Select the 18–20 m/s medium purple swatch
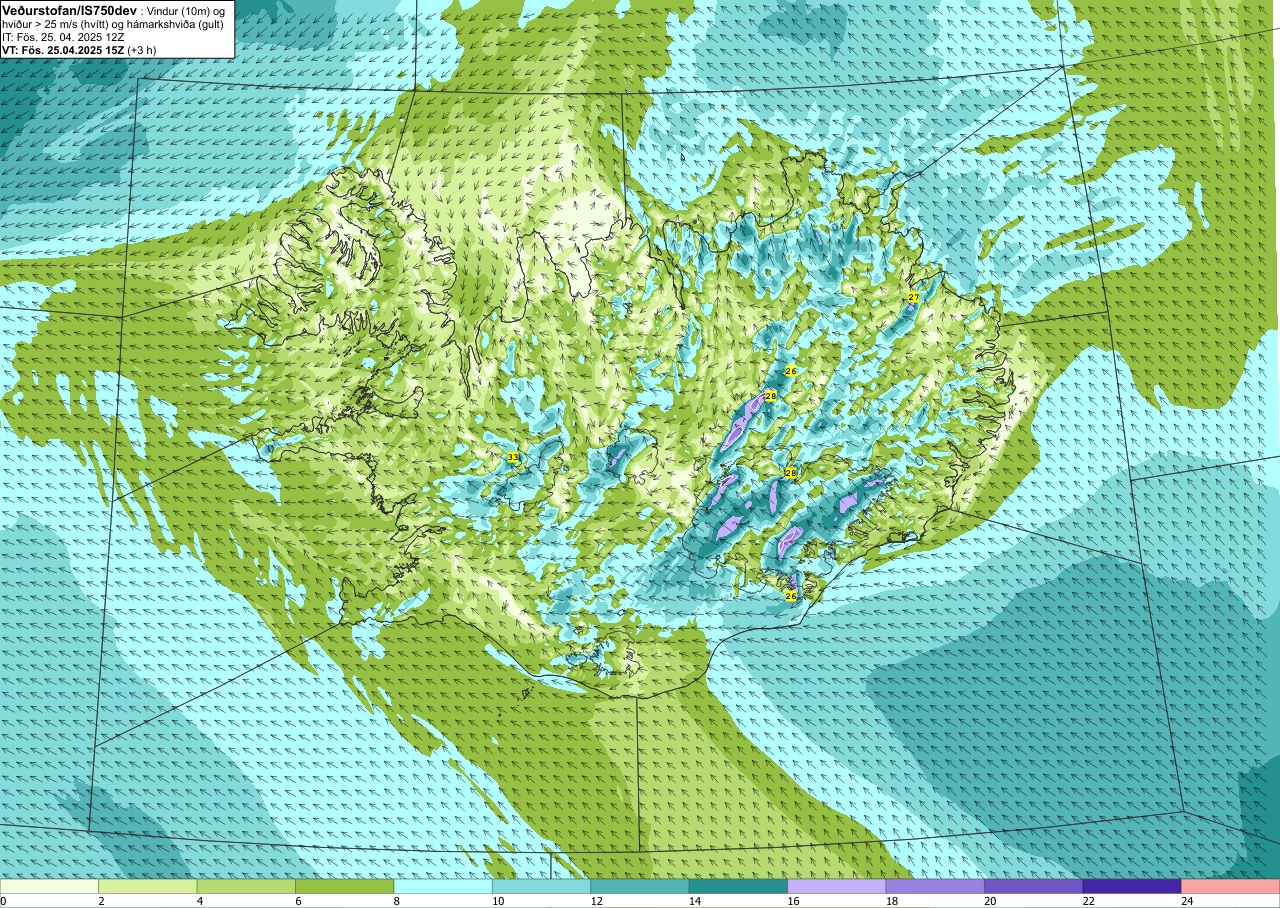 click(x=935, y=887)
